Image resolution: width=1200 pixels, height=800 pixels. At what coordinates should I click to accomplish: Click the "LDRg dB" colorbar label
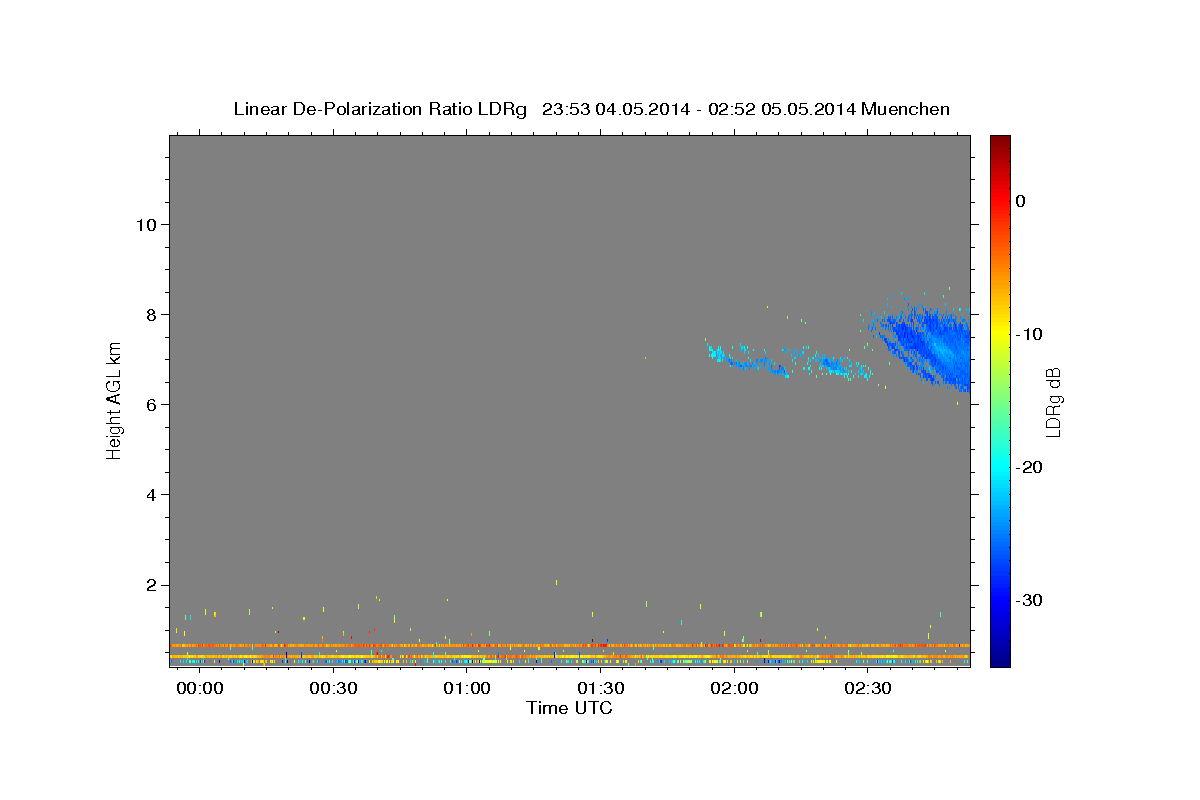point(1052,402)
